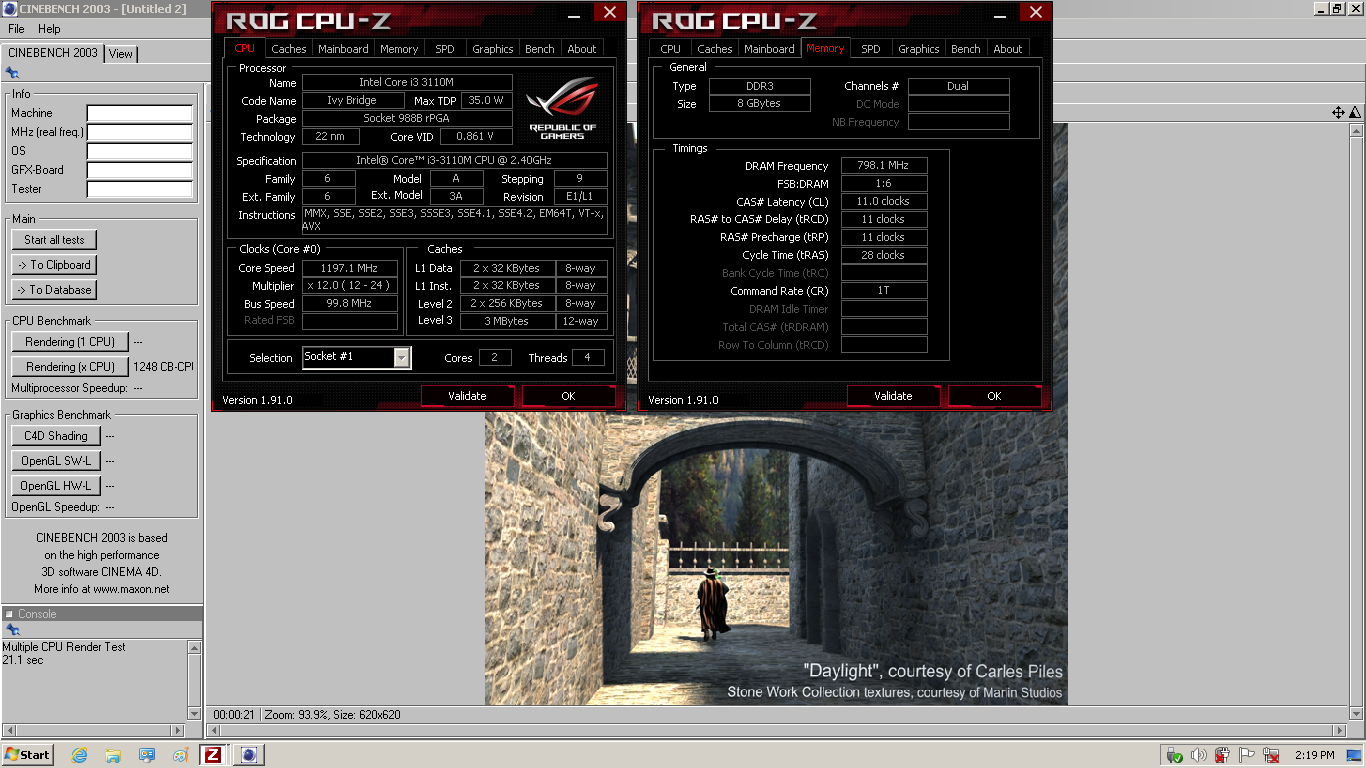Click the pushpin icon in the Console panel
Image resolution: width=1366 pixels, height=768 pixels.
(12, 630)
